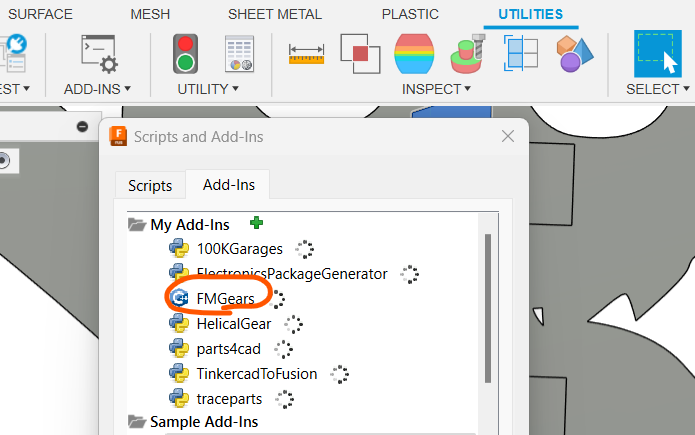
Task: Select the TinkercadToFusion add-in
Action: (x=257, y=374)
